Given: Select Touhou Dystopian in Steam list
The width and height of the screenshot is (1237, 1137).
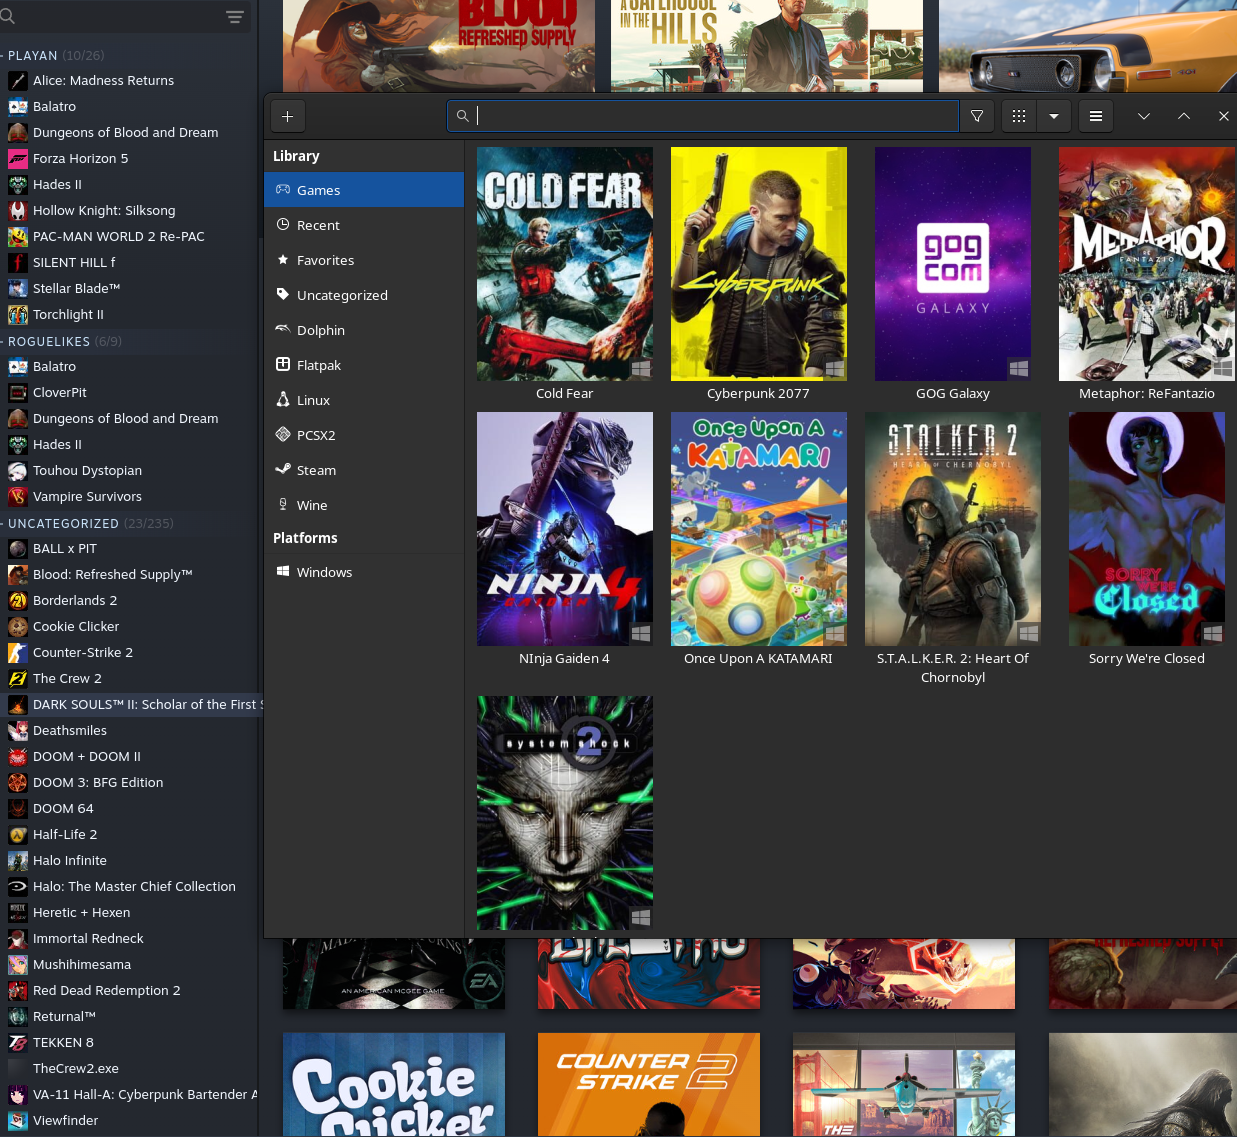Looking at the screenshot, I should tap(87, 470).
